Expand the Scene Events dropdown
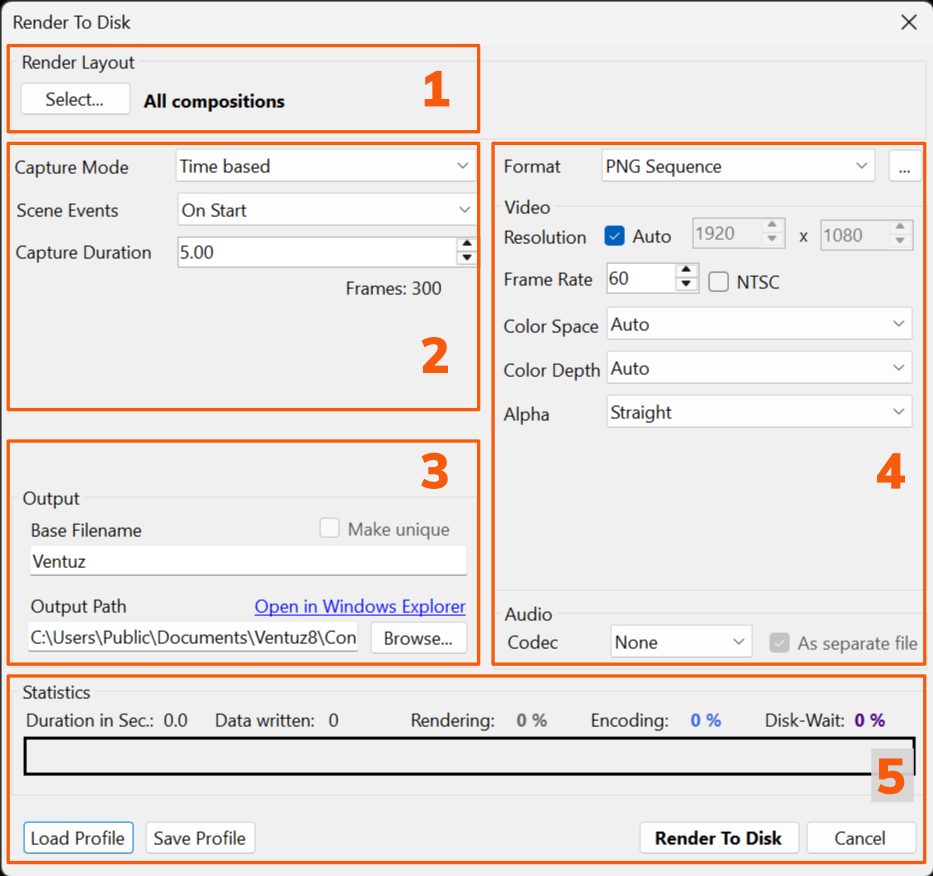The height and width of the screenshot is (876, 933). point(325,210)
